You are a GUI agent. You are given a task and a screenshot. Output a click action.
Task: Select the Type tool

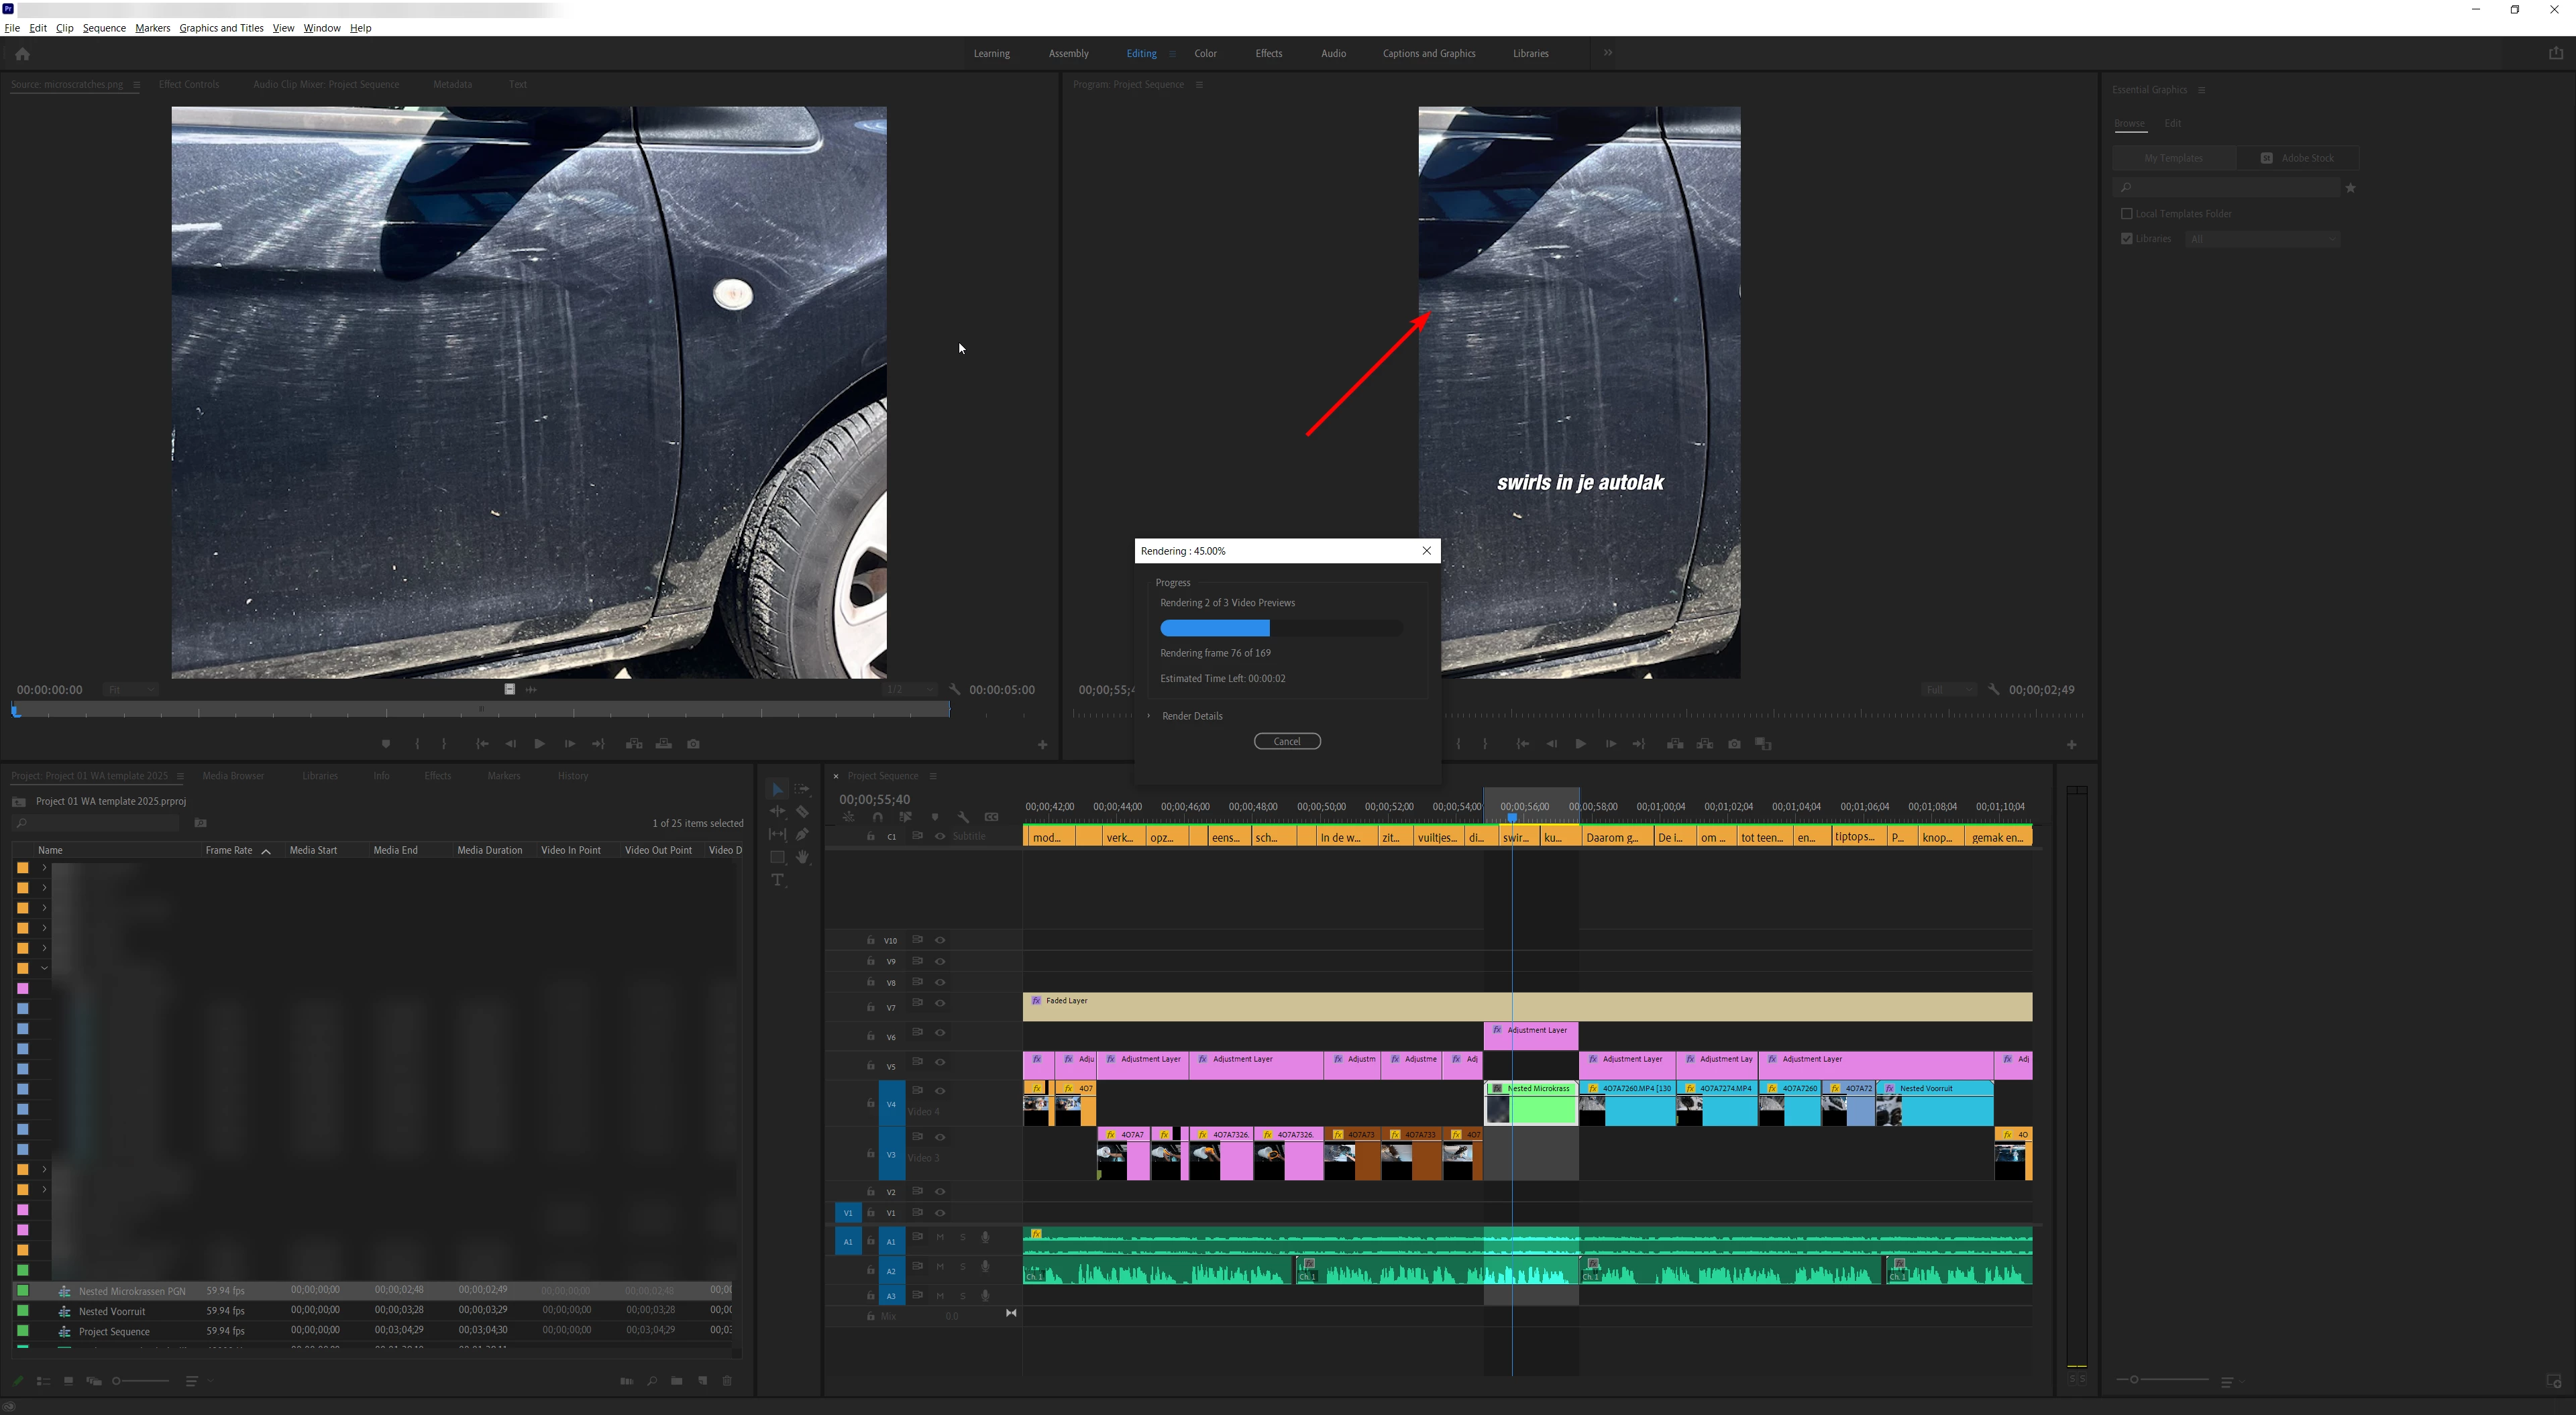point(778,880)
